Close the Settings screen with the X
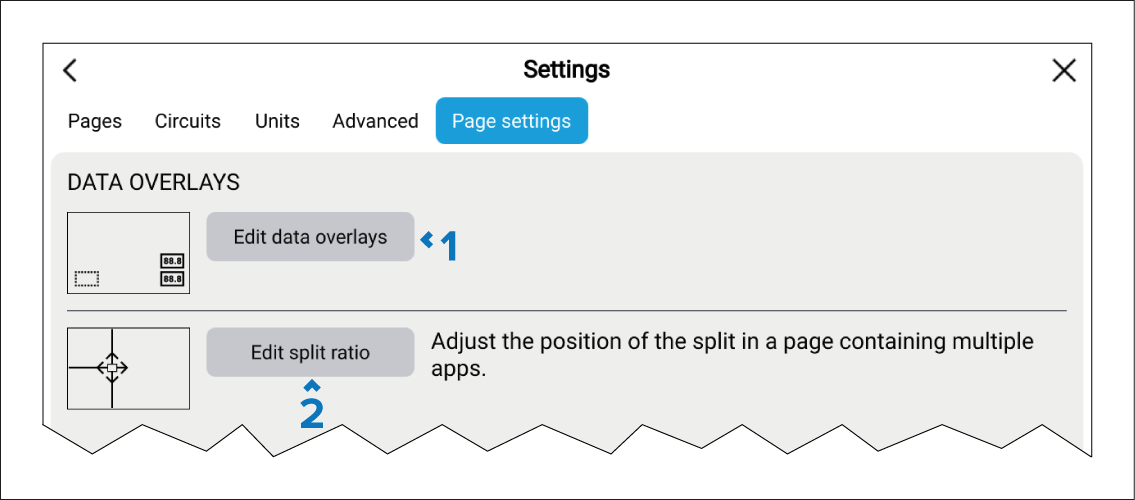Screen dimensions: 1135x500 click(x=1064, y=70)
